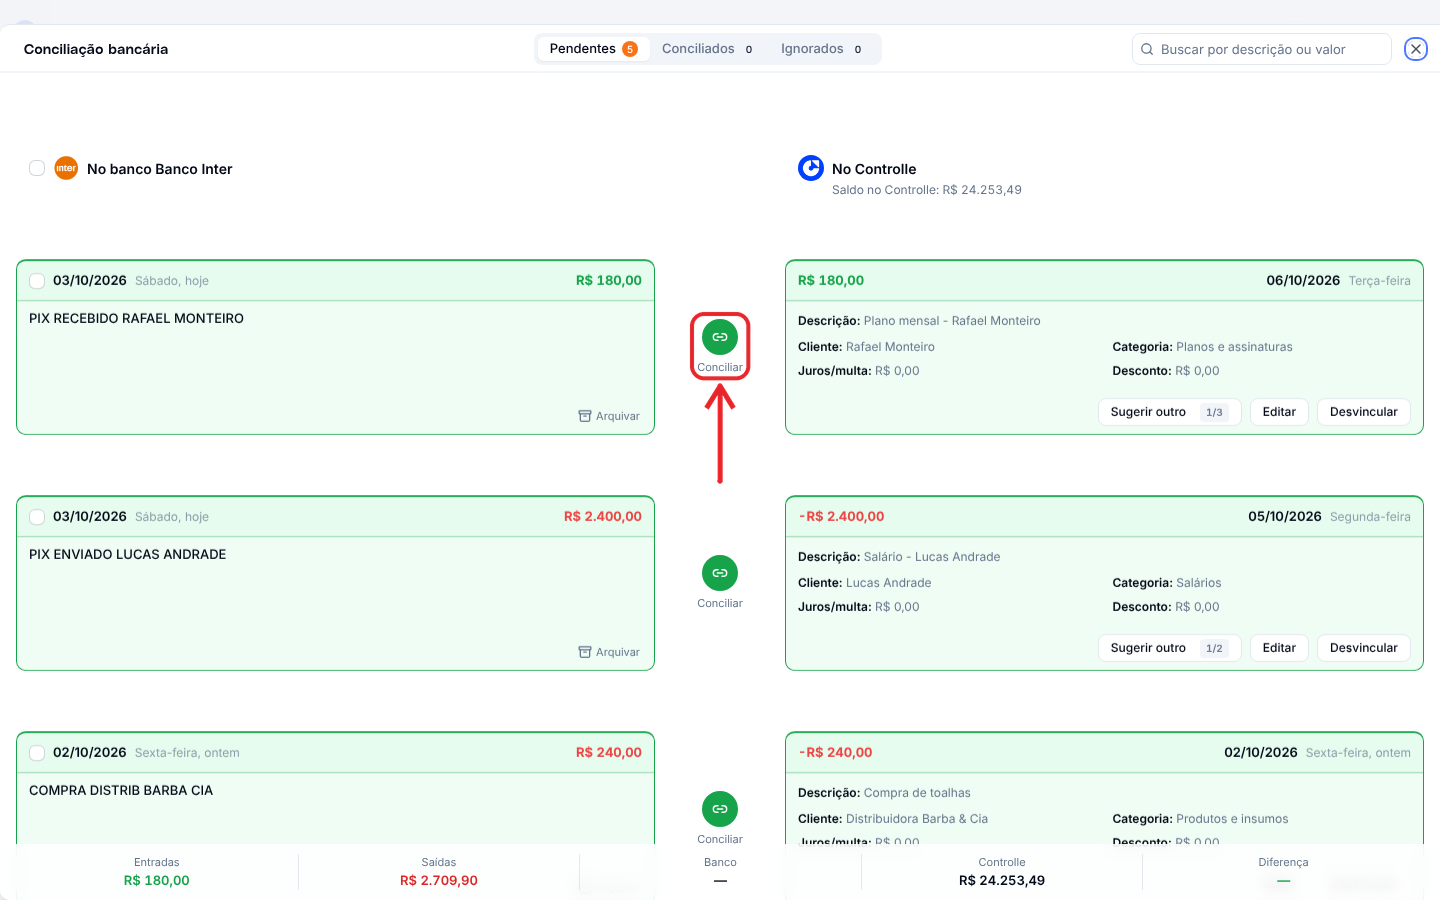Click the Conciliar icon for Distrib Barba Cia

coord(720,809)
